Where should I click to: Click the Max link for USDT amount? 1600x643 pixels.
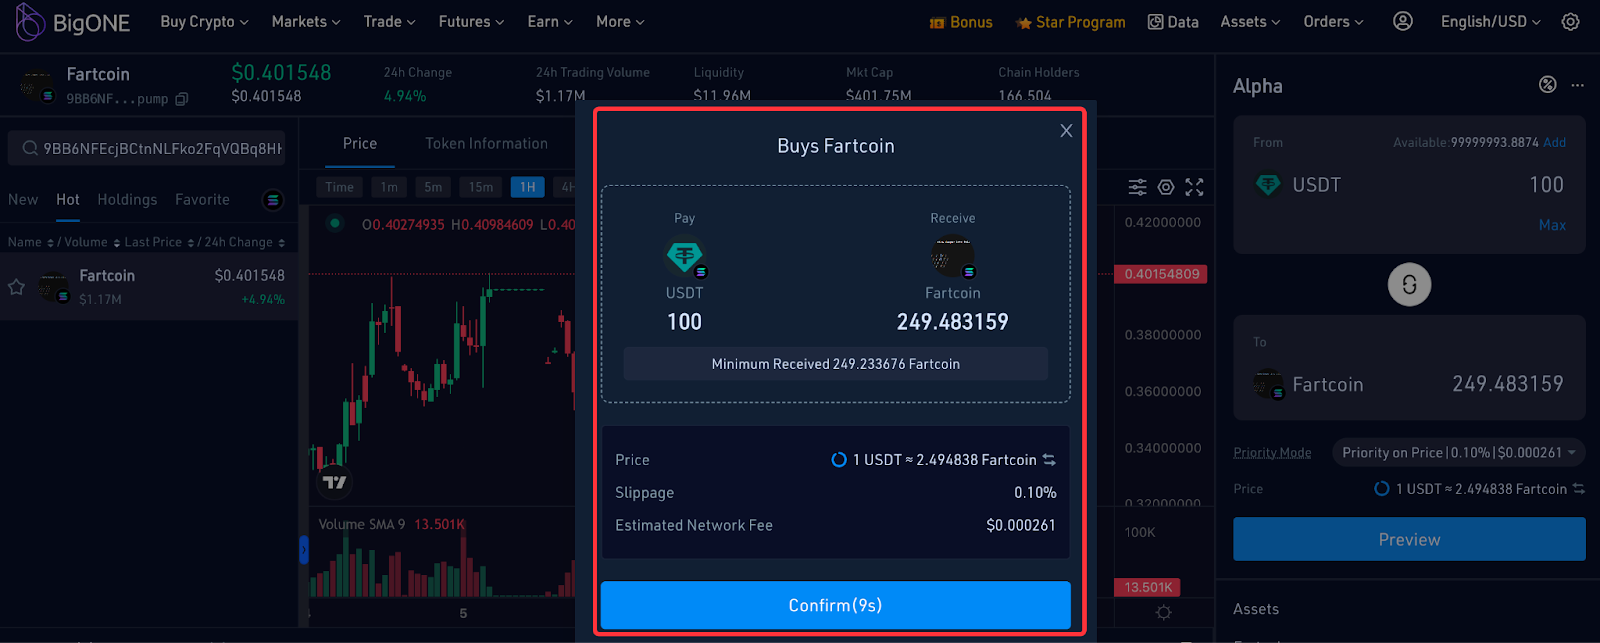click(x=1552, y=225)
